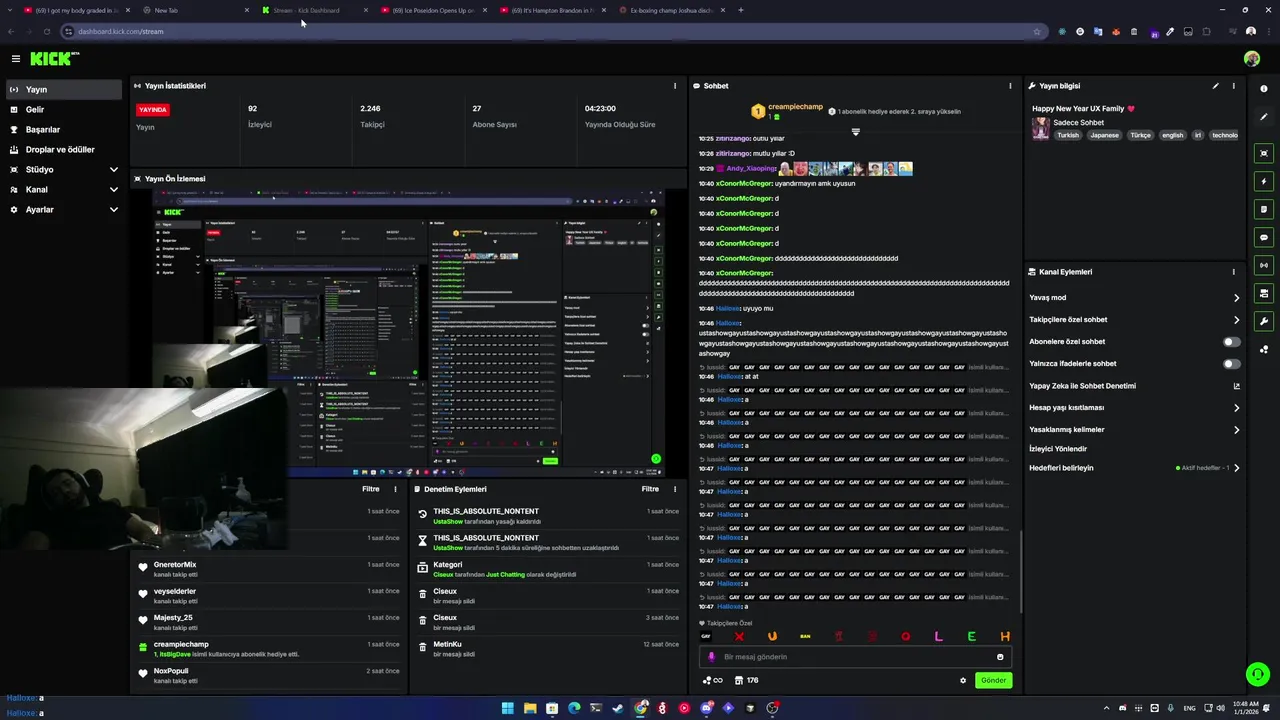This screenshot has width=1280, height=720.
Task: Open Steam from the taskbar
Action: (618, 708)
